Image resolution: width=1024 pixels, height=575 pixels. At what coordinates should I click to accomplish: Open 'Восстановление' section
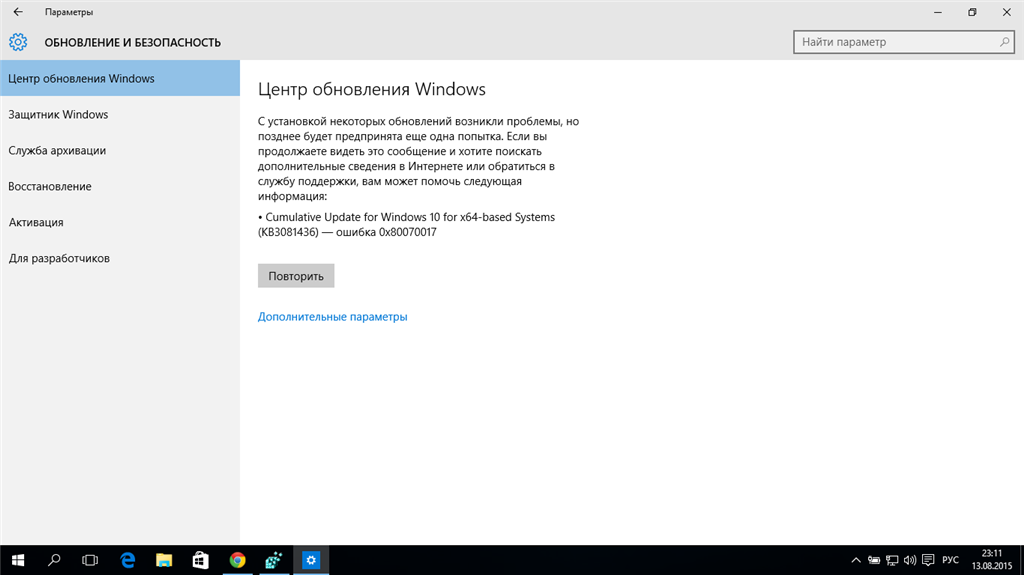(x=120, y=186)
